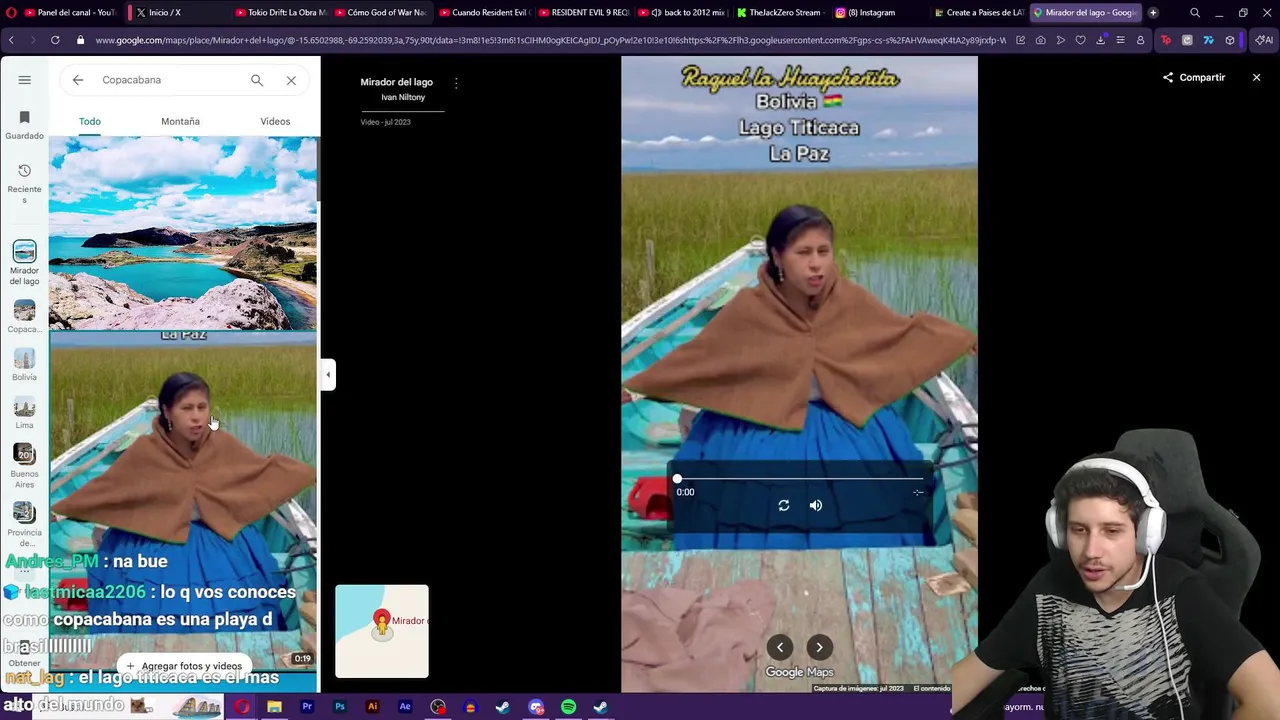Open Premiere Pro from the taskbar

coord(307,707)
